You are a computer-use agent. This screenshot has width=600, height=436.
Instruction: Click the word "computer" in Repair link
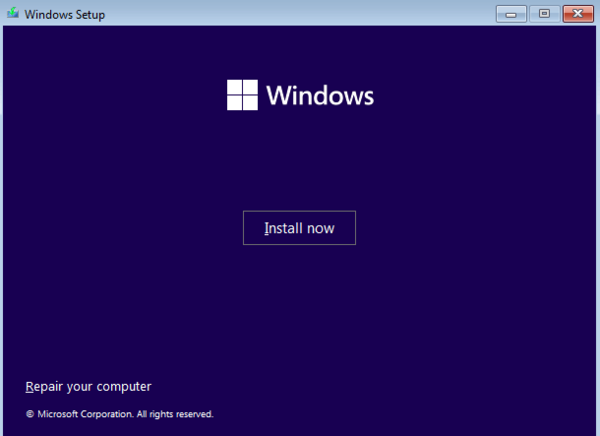pos(124,386)
